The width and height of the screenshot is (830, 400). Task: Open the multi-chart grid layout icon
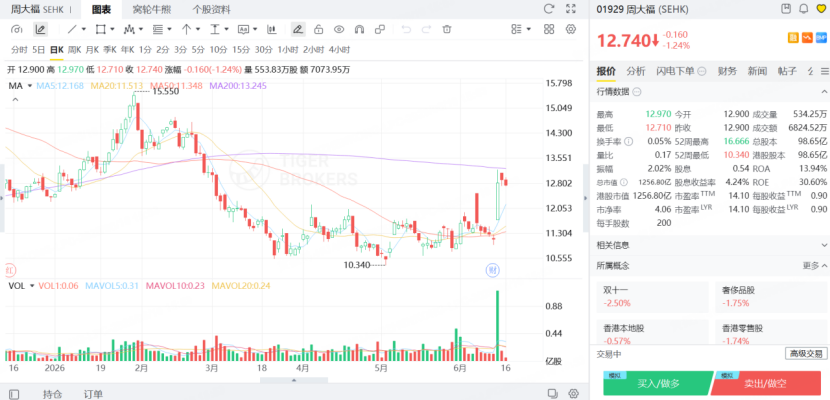[549, 29]
